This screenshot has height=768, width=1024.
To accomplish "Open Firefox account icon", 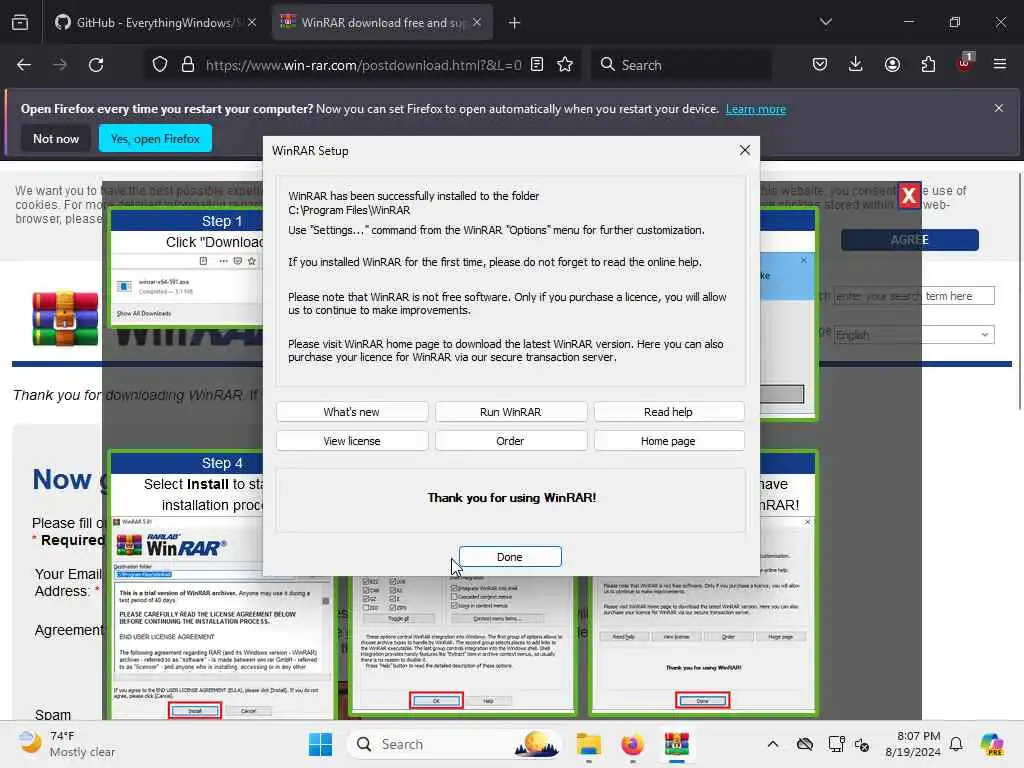I will 892,65.
